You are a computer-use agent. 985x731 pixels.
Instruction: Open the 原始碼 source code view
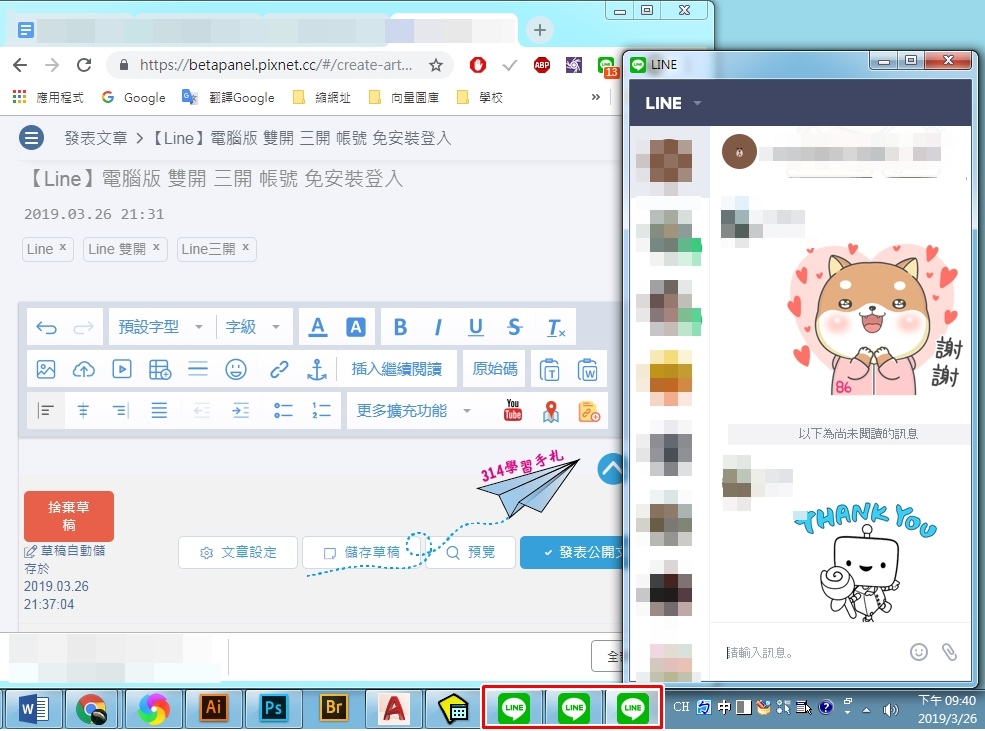click(494, 369)
